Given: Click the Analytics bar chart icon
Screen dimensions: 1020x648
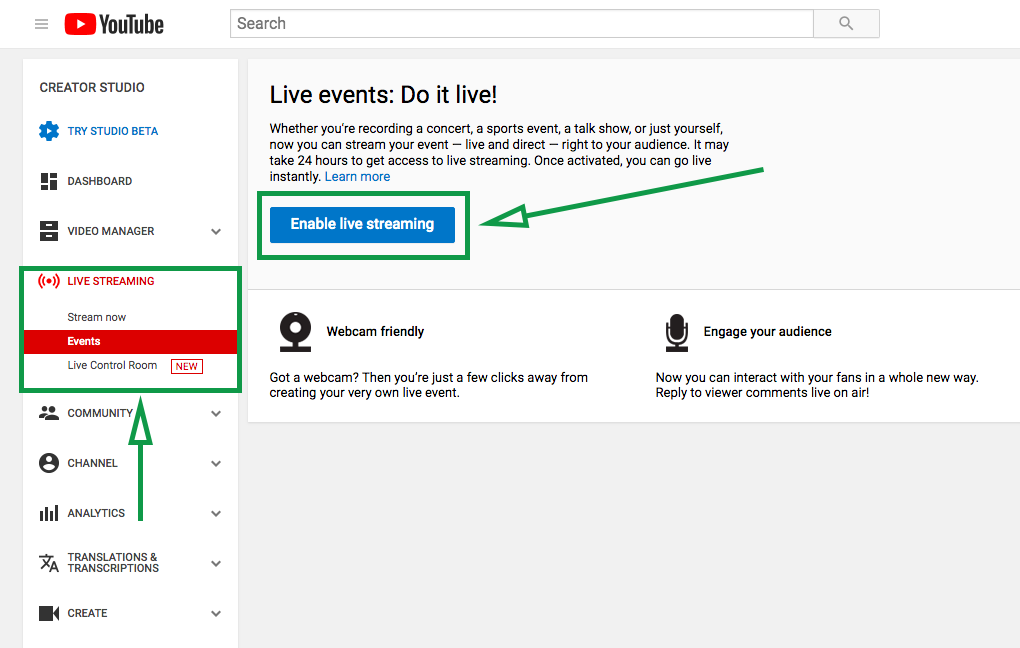Looking at the screenshot, I should (x=49, y=513).
